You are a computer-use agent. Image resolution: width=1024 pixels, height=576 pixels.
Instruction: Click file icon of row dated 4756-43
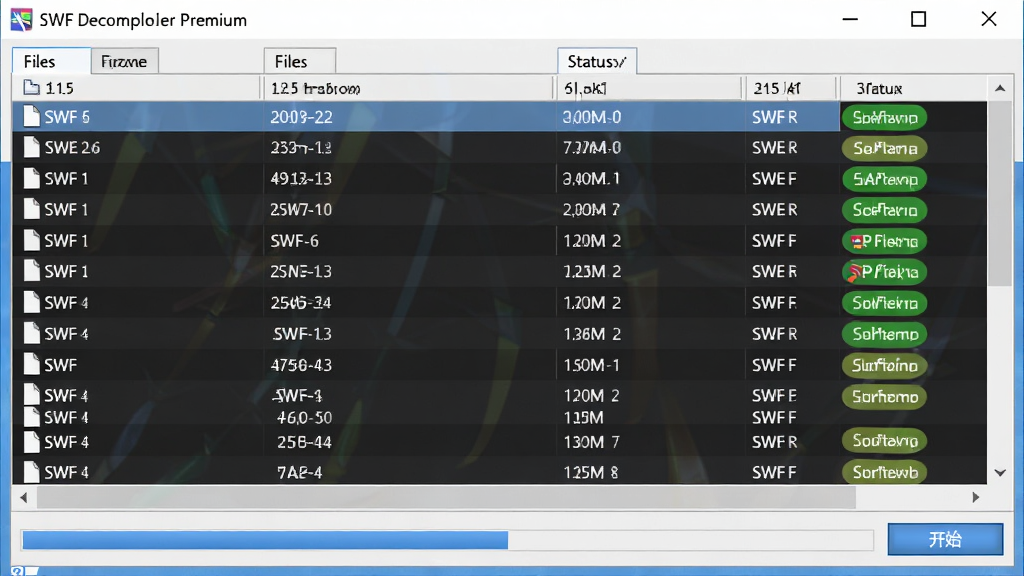click(x=31, y=364)
